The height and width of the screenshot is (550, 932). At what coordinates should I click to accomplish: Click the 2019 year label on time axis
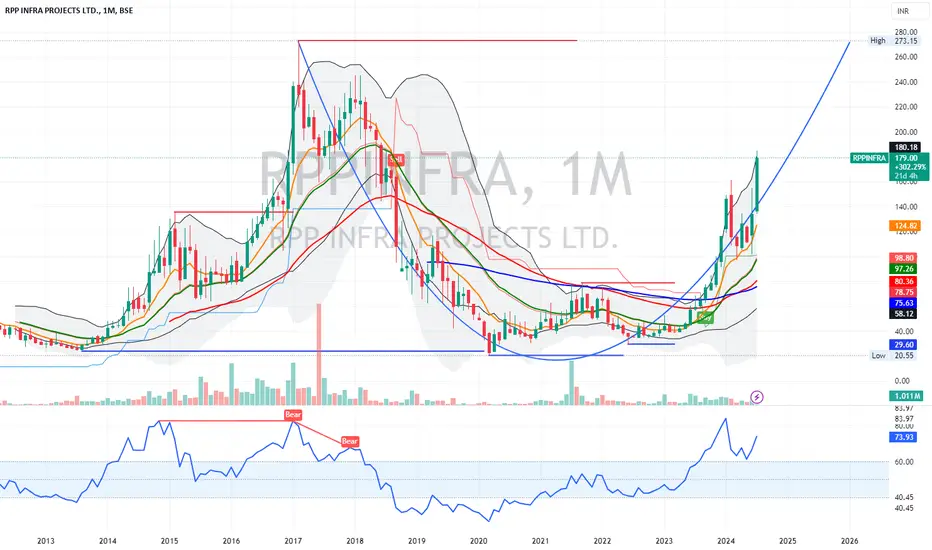point(417,540)
